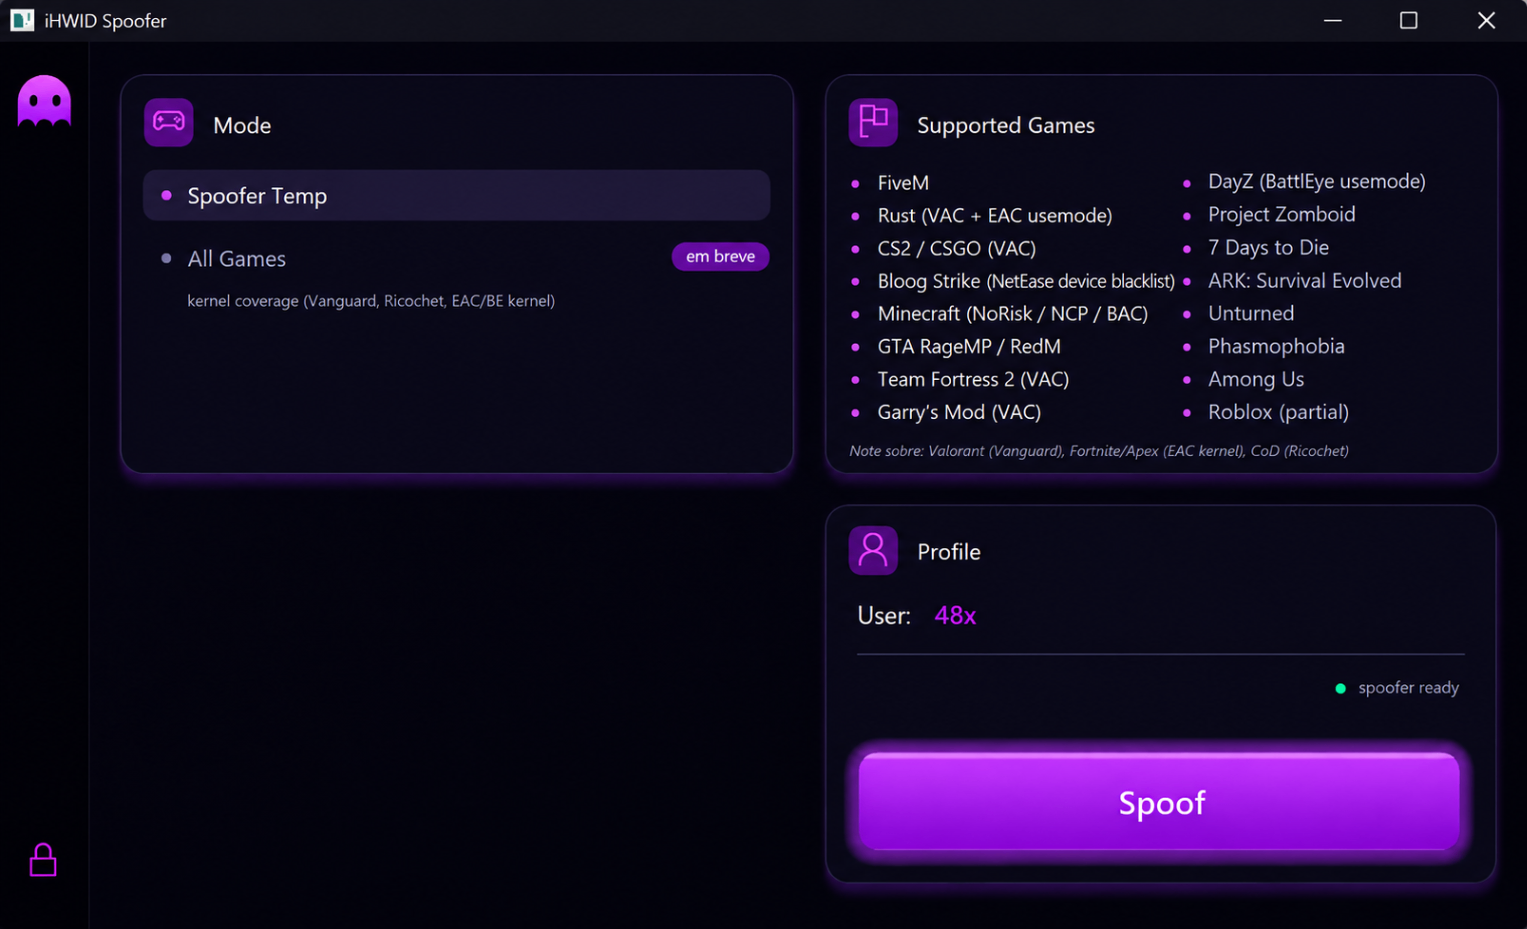1527x929 pixels.
Task: Select Roblox (partial) in games list
Action: point(1278,412)
